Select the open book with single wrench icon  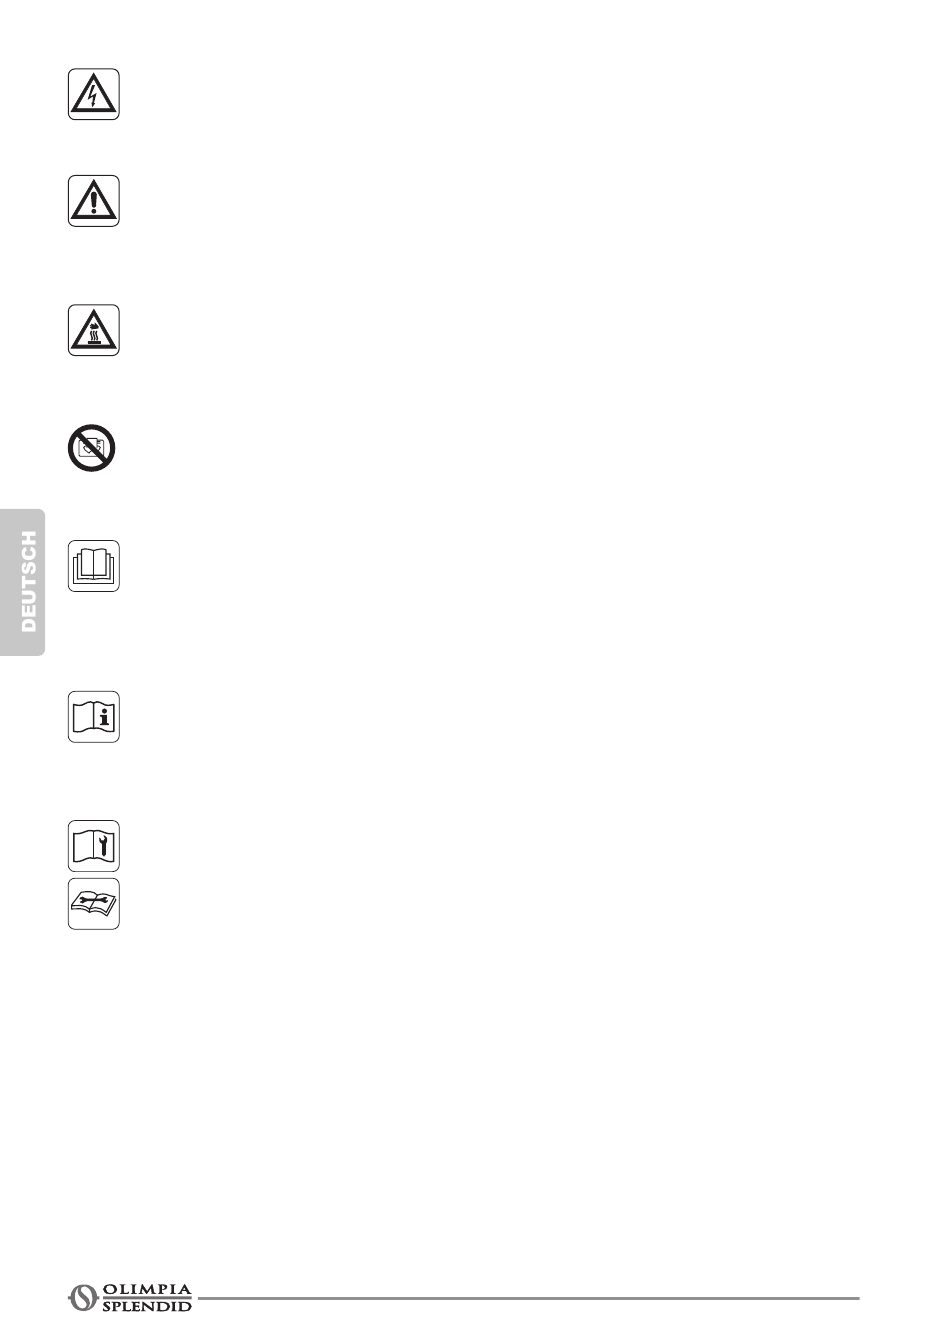click(x=94, y=847)
